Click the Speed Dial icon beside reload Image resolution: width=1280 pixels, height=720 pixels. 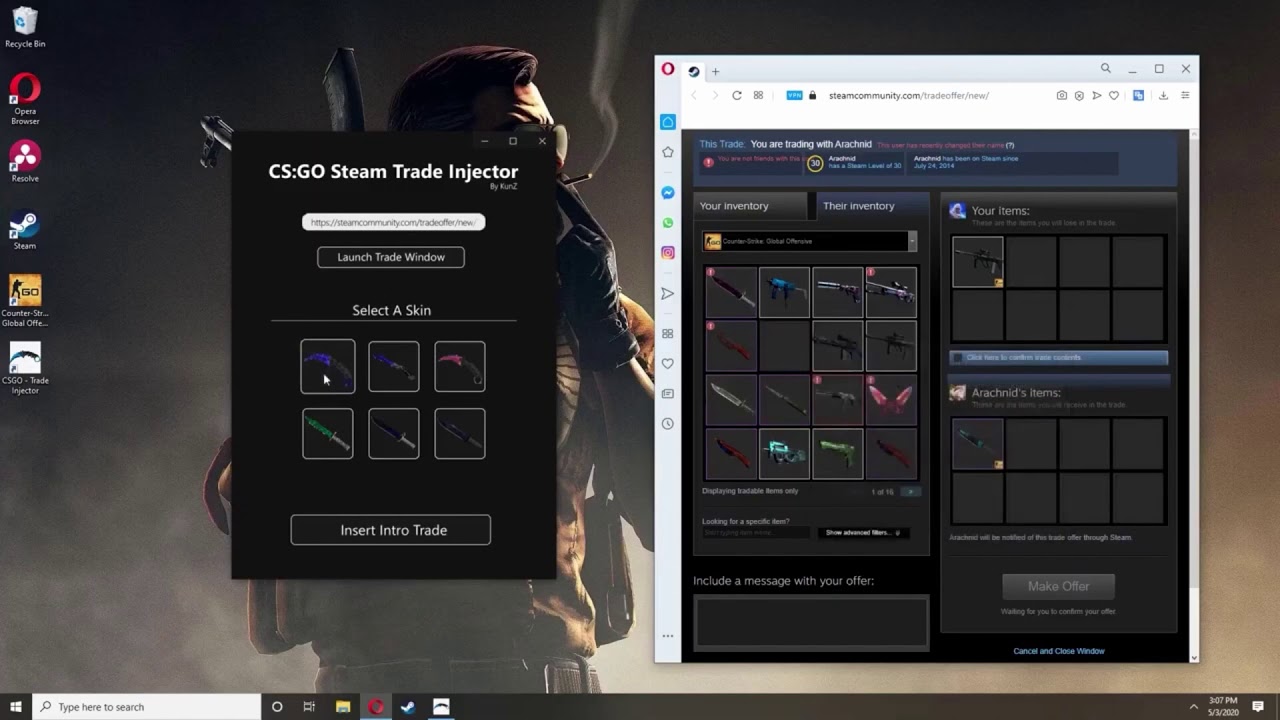[758, 95]
